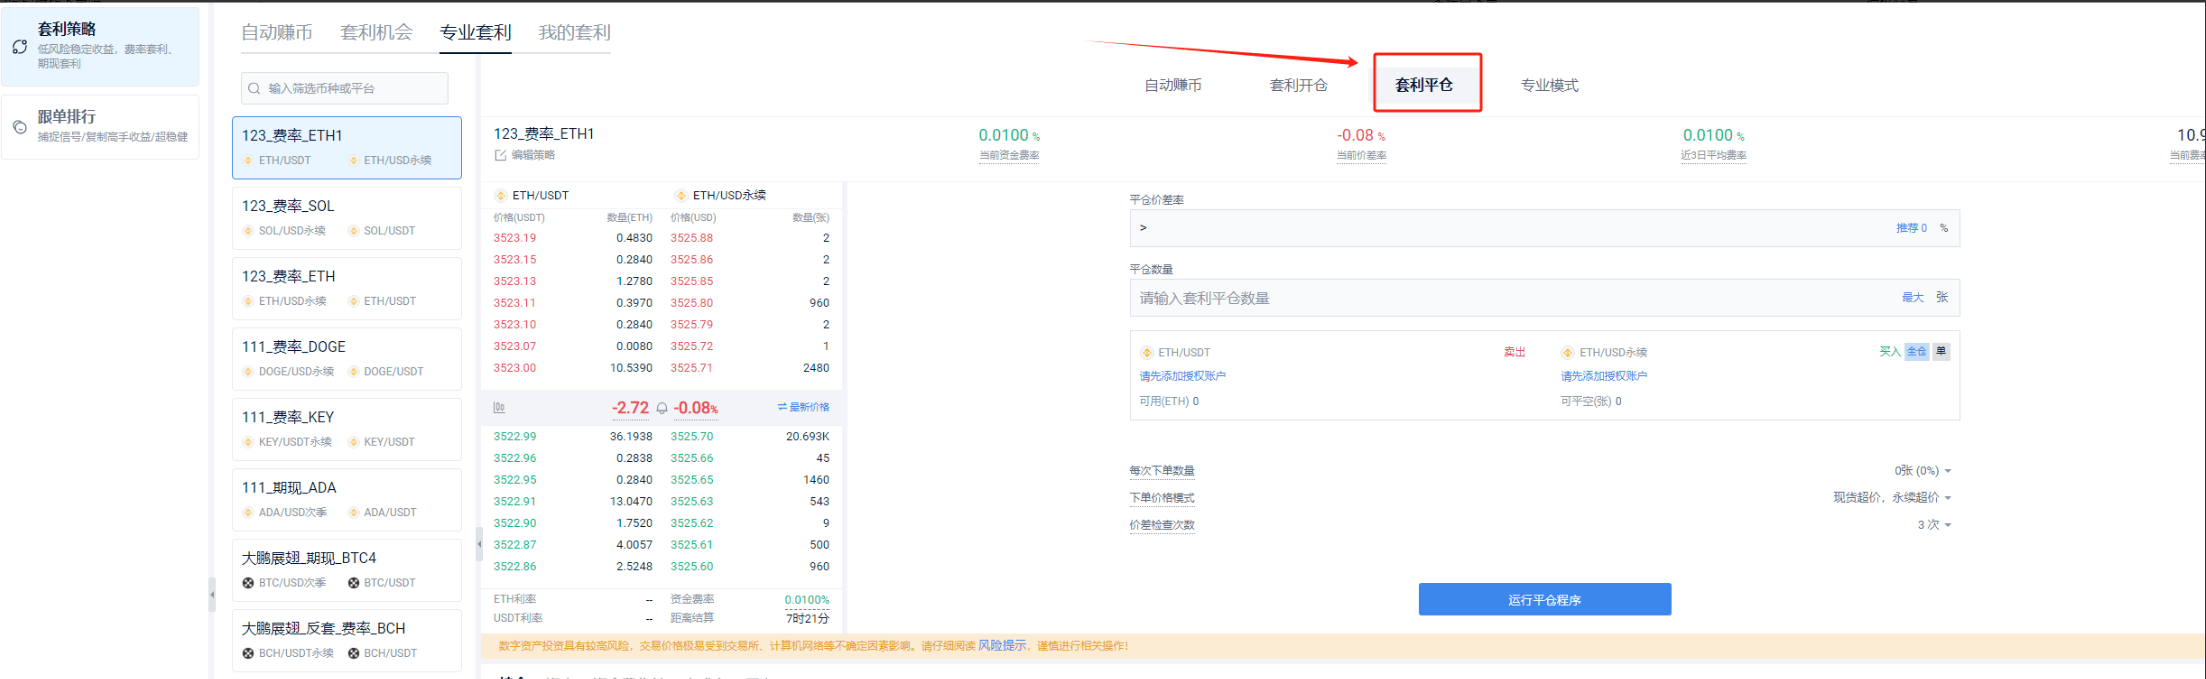Screen dimensions: 2206x679
Task: Click the 近3日平均费率 label
Action: (x=1714, y=155)
